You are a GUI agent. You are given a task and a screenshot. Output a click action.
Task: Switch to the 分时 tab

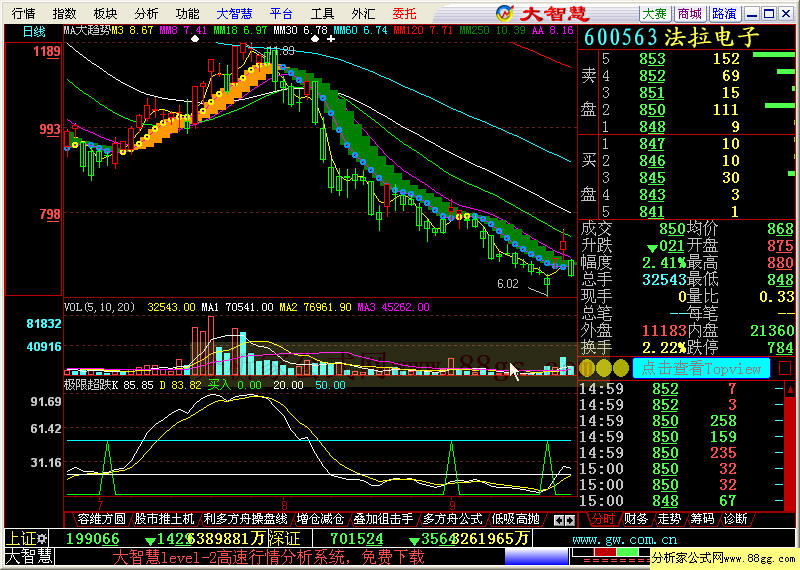pos(603,519)
